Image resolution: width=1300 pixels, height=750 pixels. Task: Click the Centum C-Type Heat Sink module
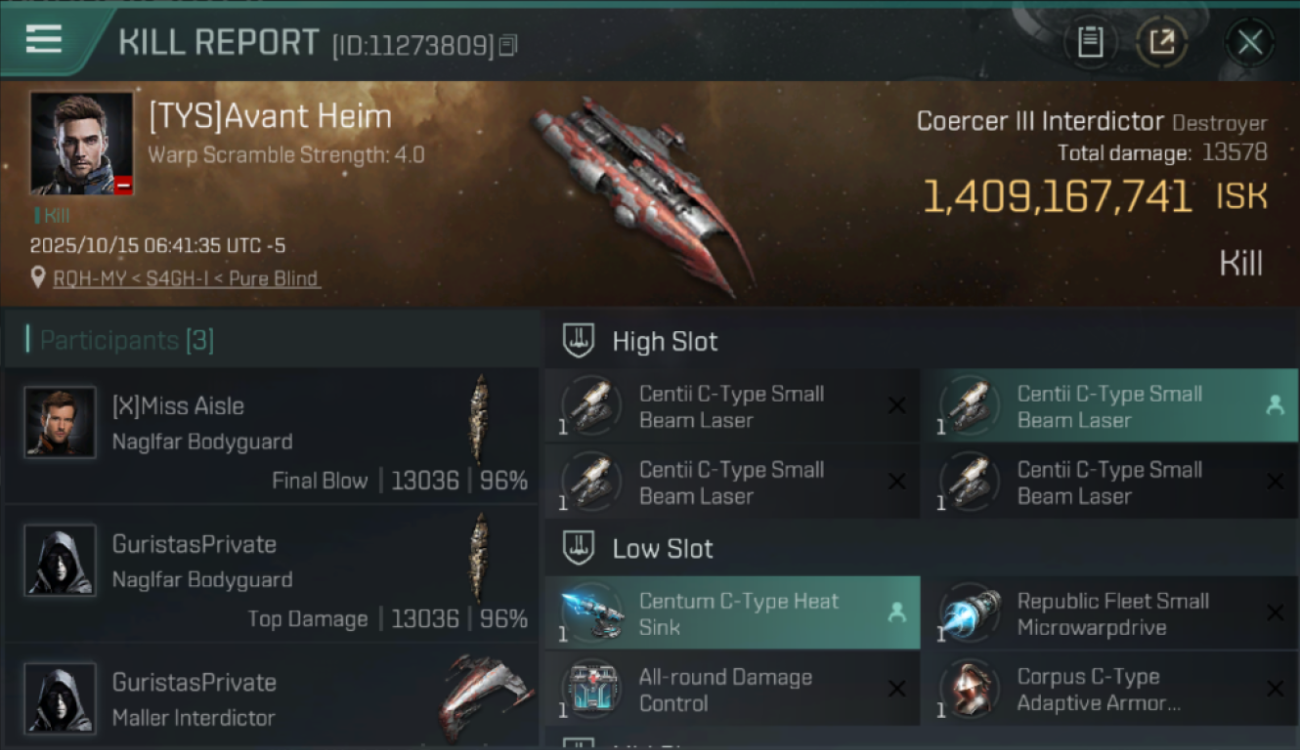tap(732, 613)
